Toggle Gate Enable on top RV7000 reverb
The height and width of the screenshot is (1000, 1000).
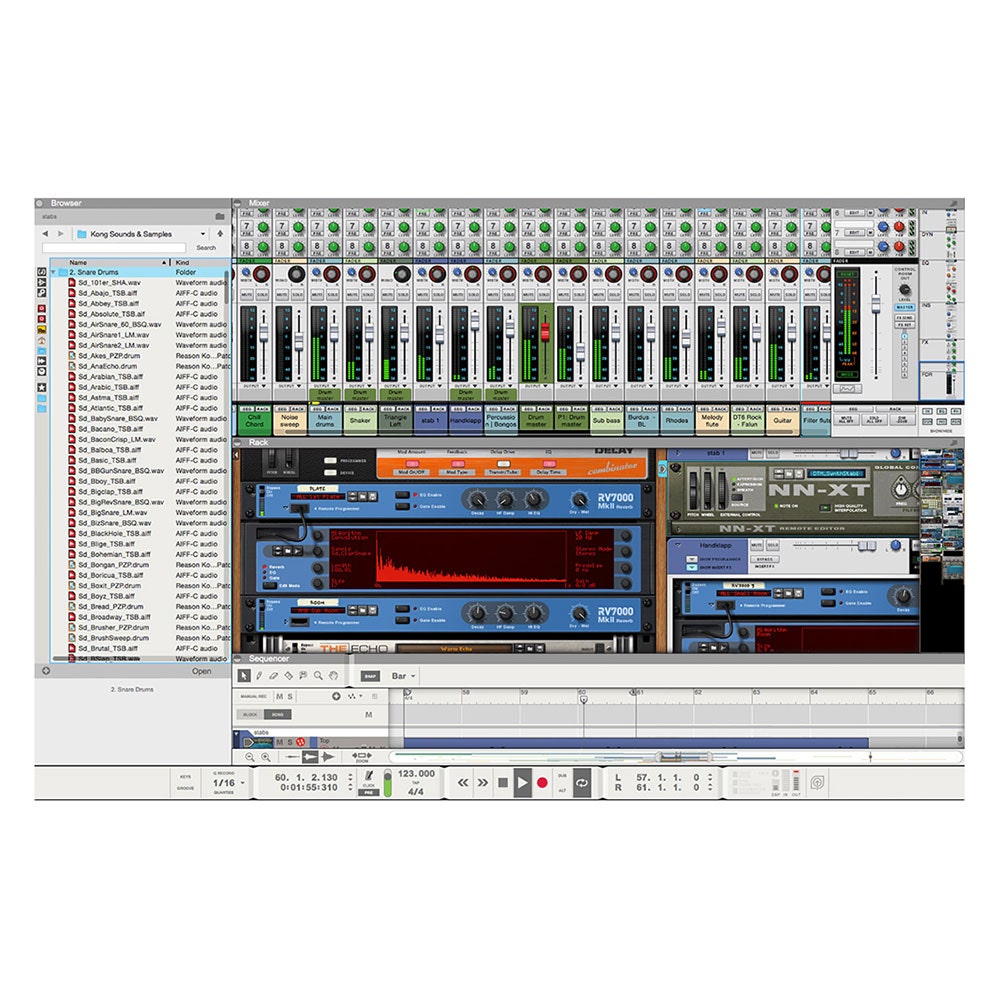pyautogui.click(x=403, y=506)
